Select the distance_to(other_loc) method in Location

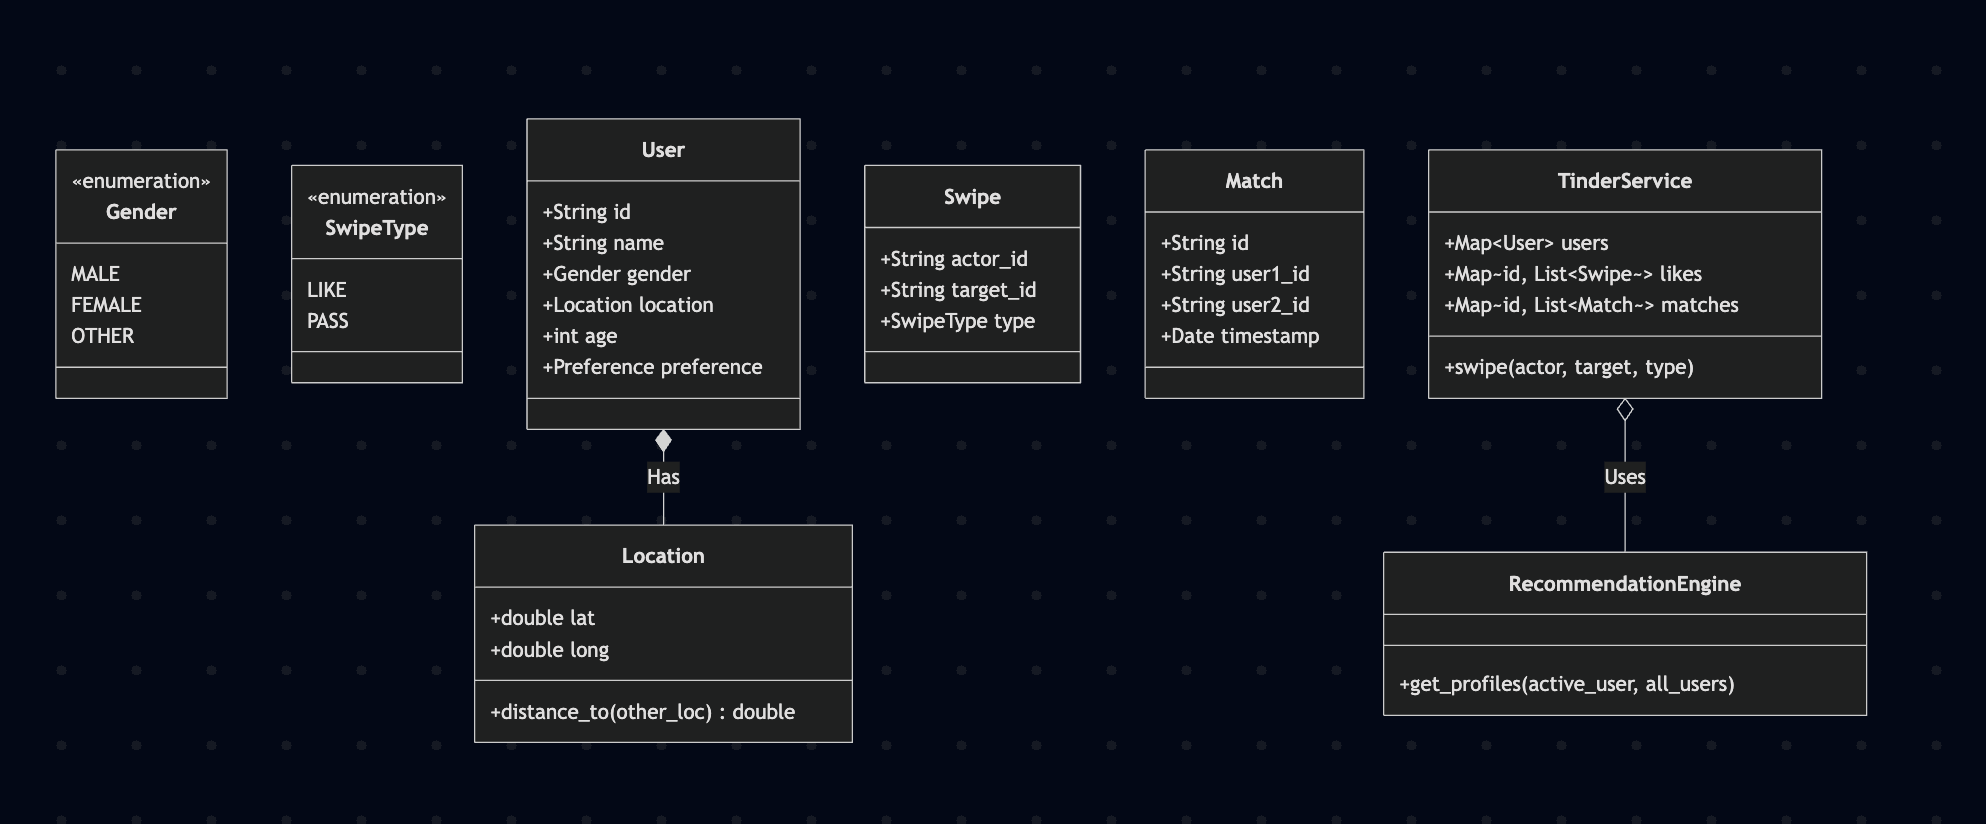pos(642,712)
